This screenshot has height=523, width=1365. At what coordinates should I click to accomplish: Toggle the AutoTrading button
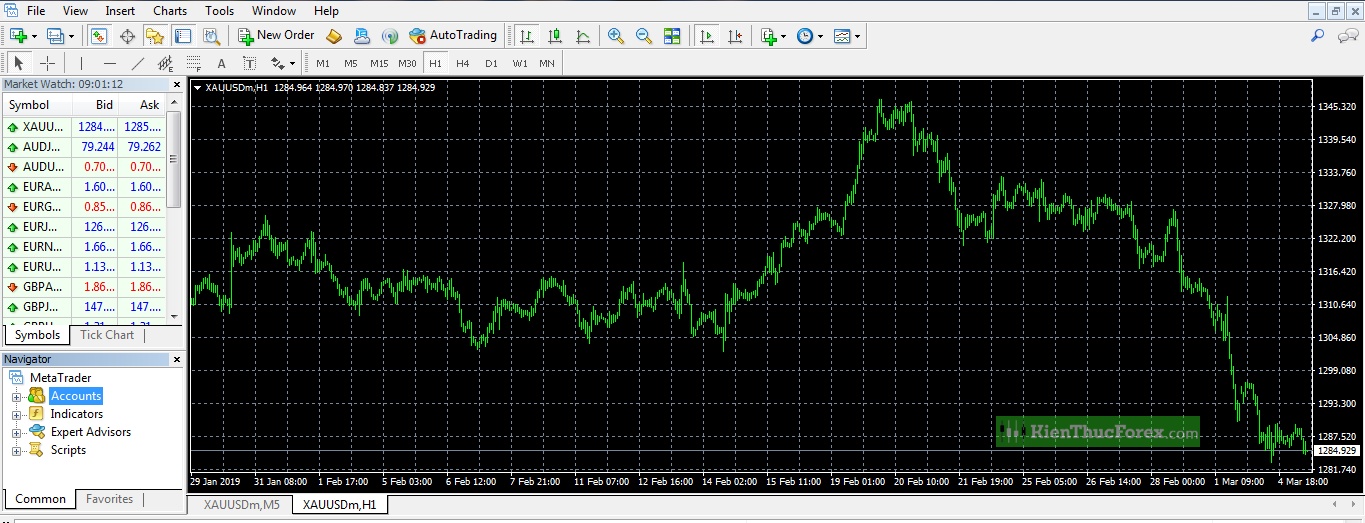click(453, 35)
